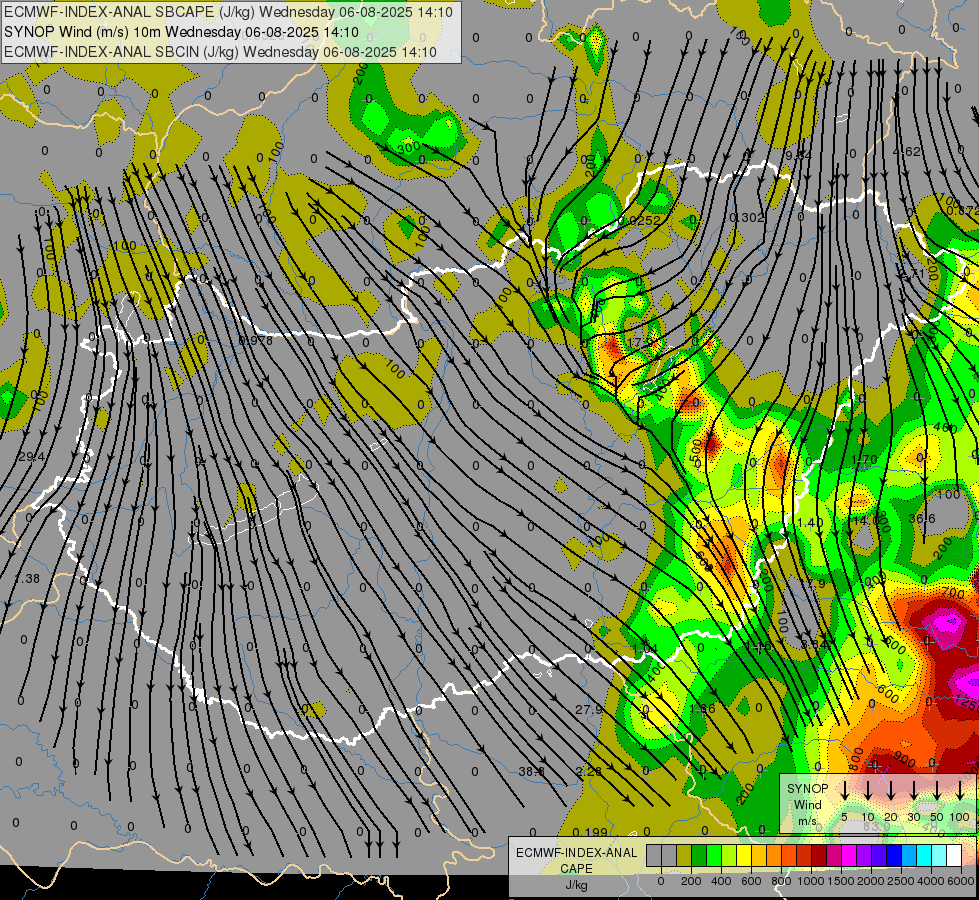Click the SYNOP Wind 10m title line
Image resolution: width=979 pixels, height=900 pixels.
coord(181,32)
